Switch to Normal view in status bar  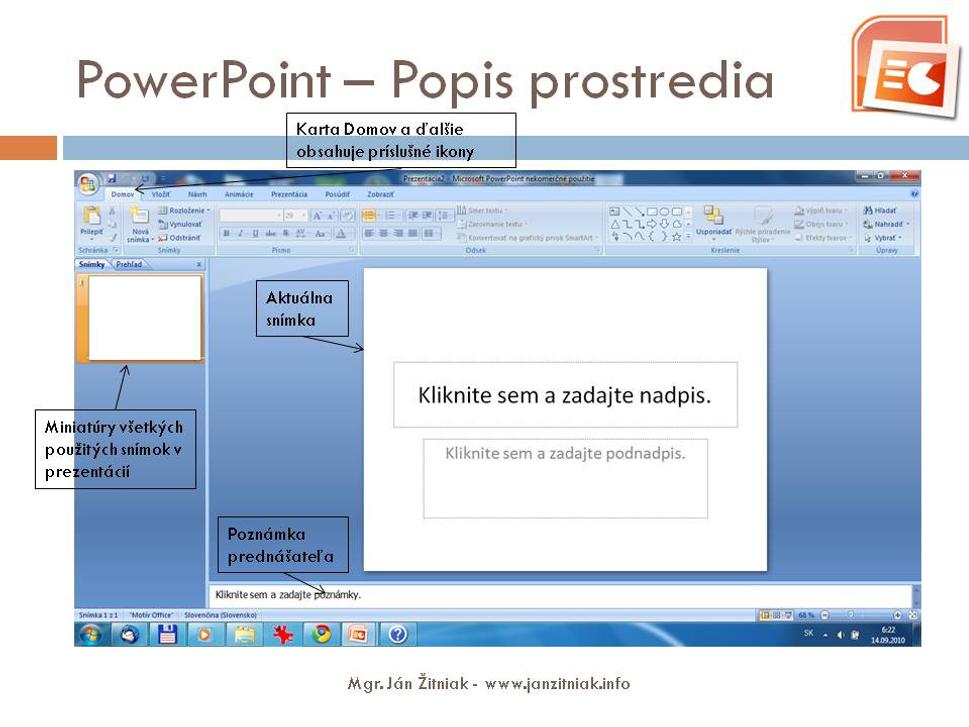click(765, 615)
